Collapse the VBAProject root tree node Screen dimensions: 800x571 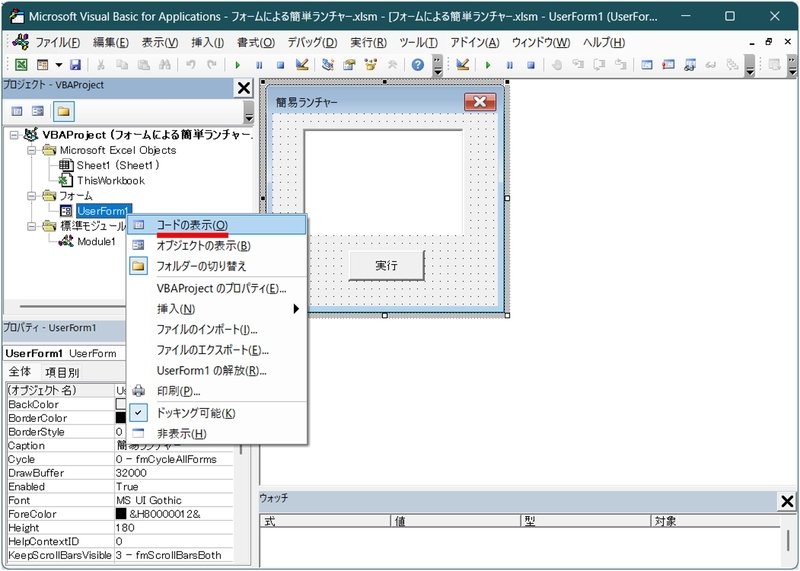tap(14, 135)
